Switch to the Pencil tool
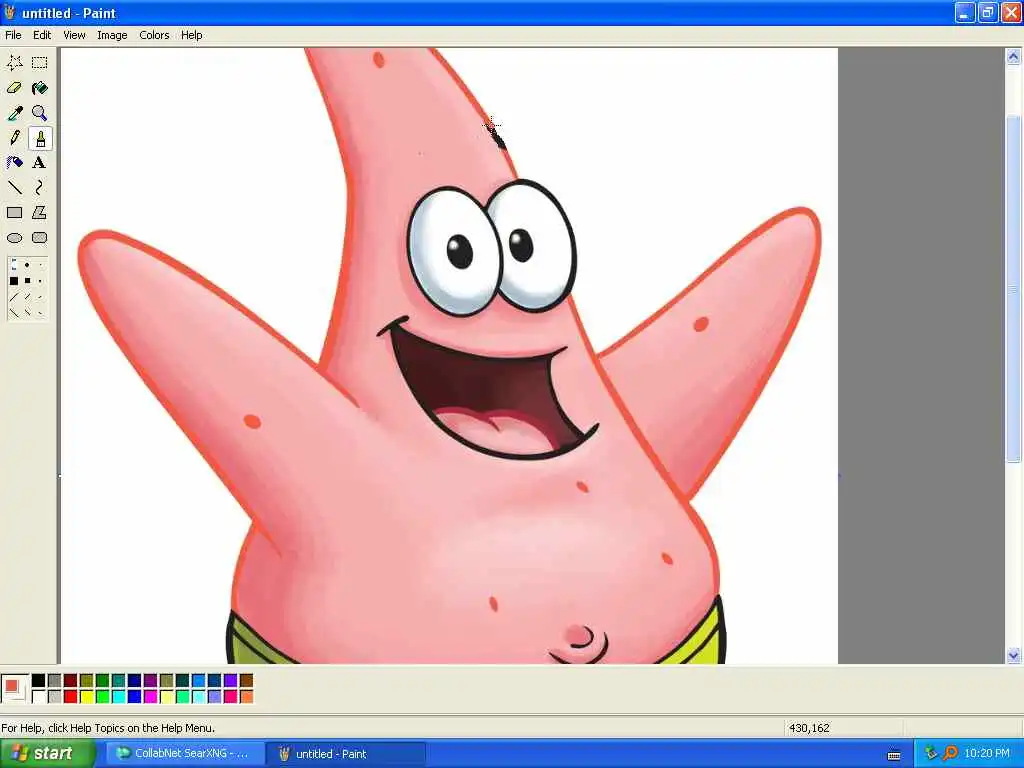The width and height of the screenshot is (1024, 768). [14, 138]
